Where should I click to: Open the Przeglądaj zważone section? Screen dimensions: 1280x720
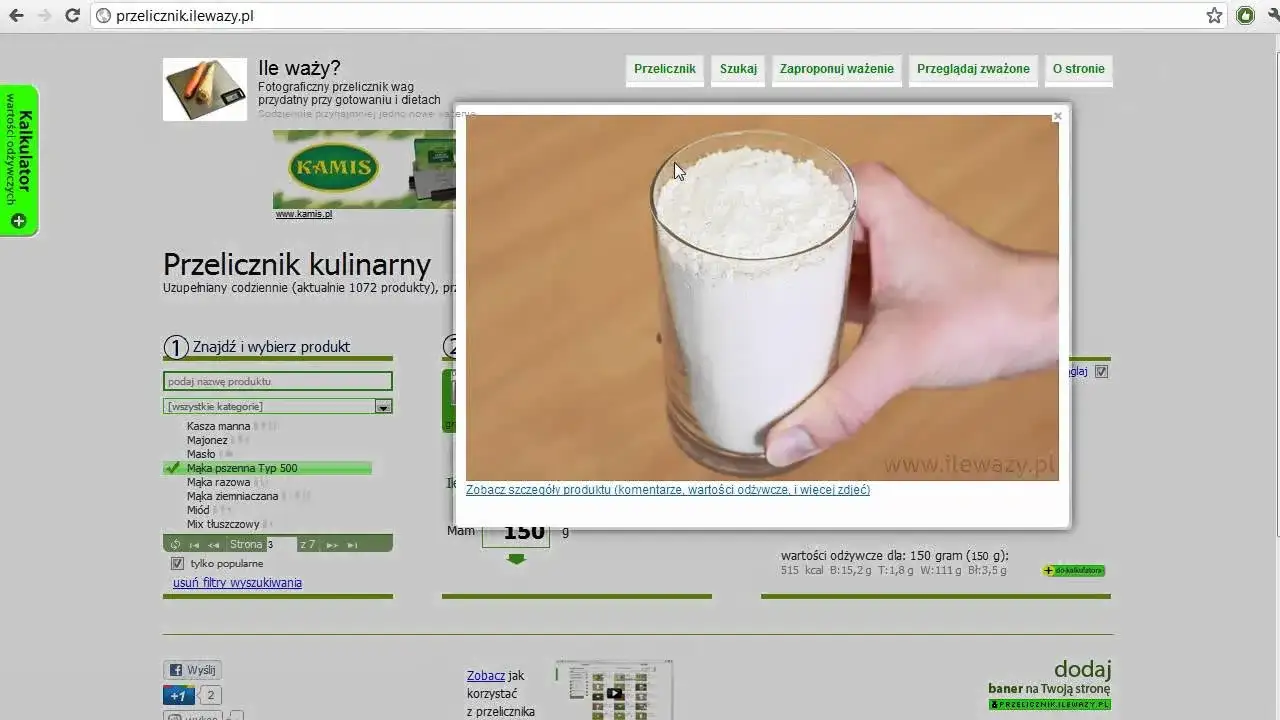point(972,69)
